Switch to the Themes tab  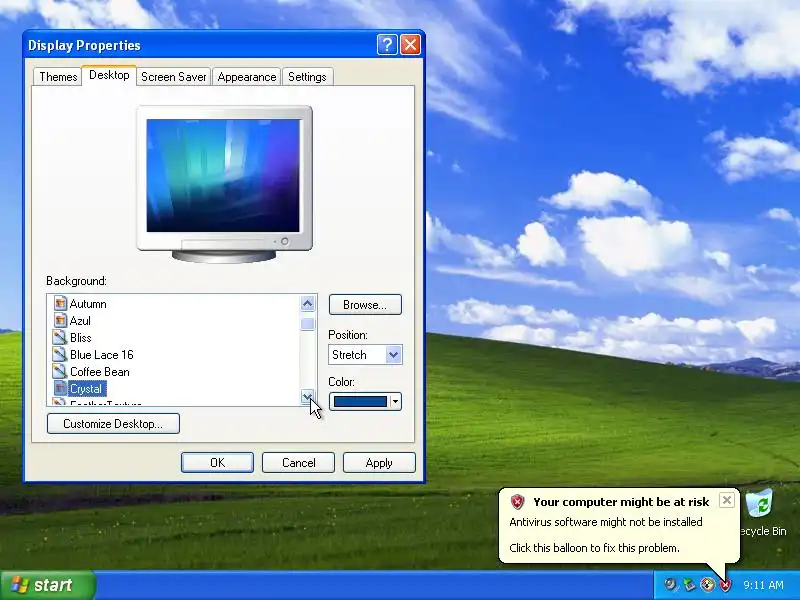point(58,77)
